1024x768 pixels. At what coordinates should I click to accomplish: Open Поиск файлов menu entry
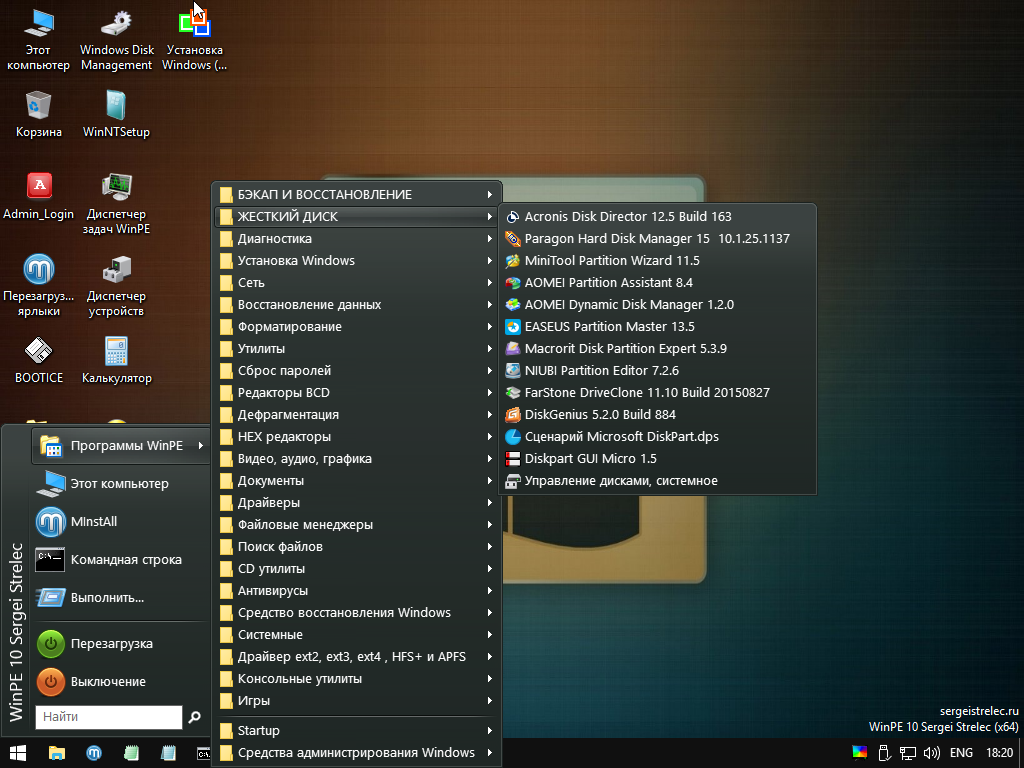(357, 547)
